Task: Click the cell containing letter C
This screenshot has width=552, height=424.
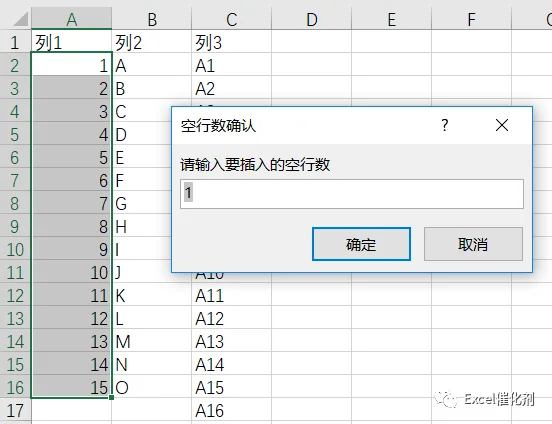Action: pyautogui.click(x=143, y=111)
